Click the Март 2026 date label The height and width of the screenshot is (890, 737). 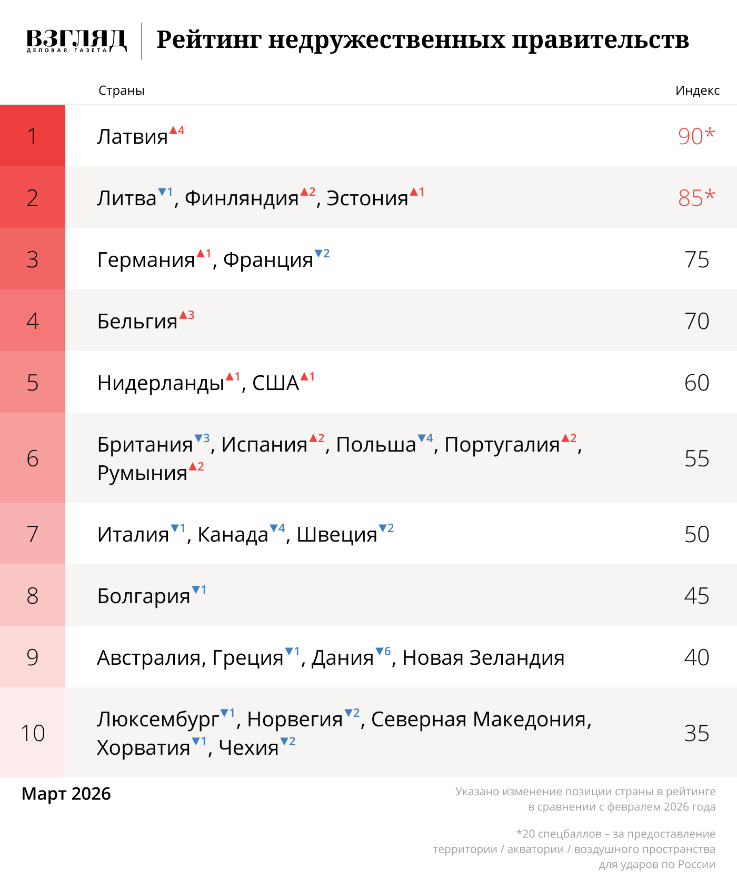tap(66, 794)
